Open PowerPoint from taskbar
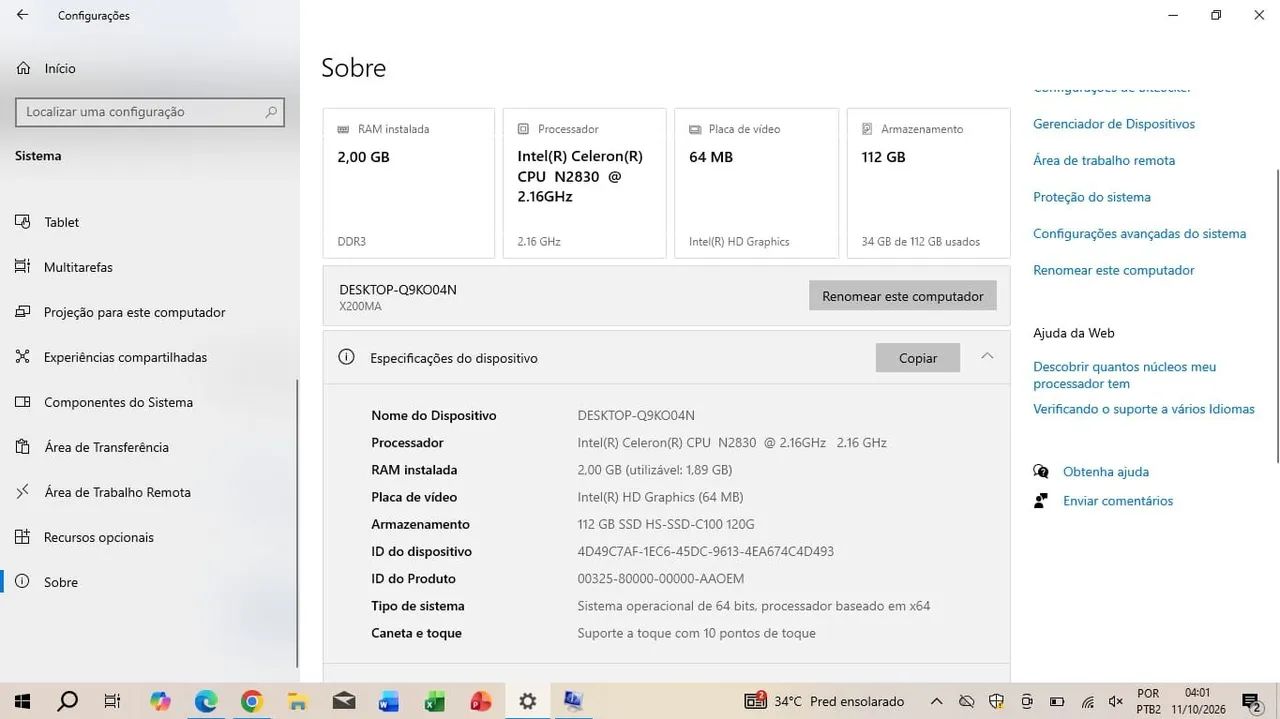The width and height of the screenshot is (1280, 719). click(481, 701)
